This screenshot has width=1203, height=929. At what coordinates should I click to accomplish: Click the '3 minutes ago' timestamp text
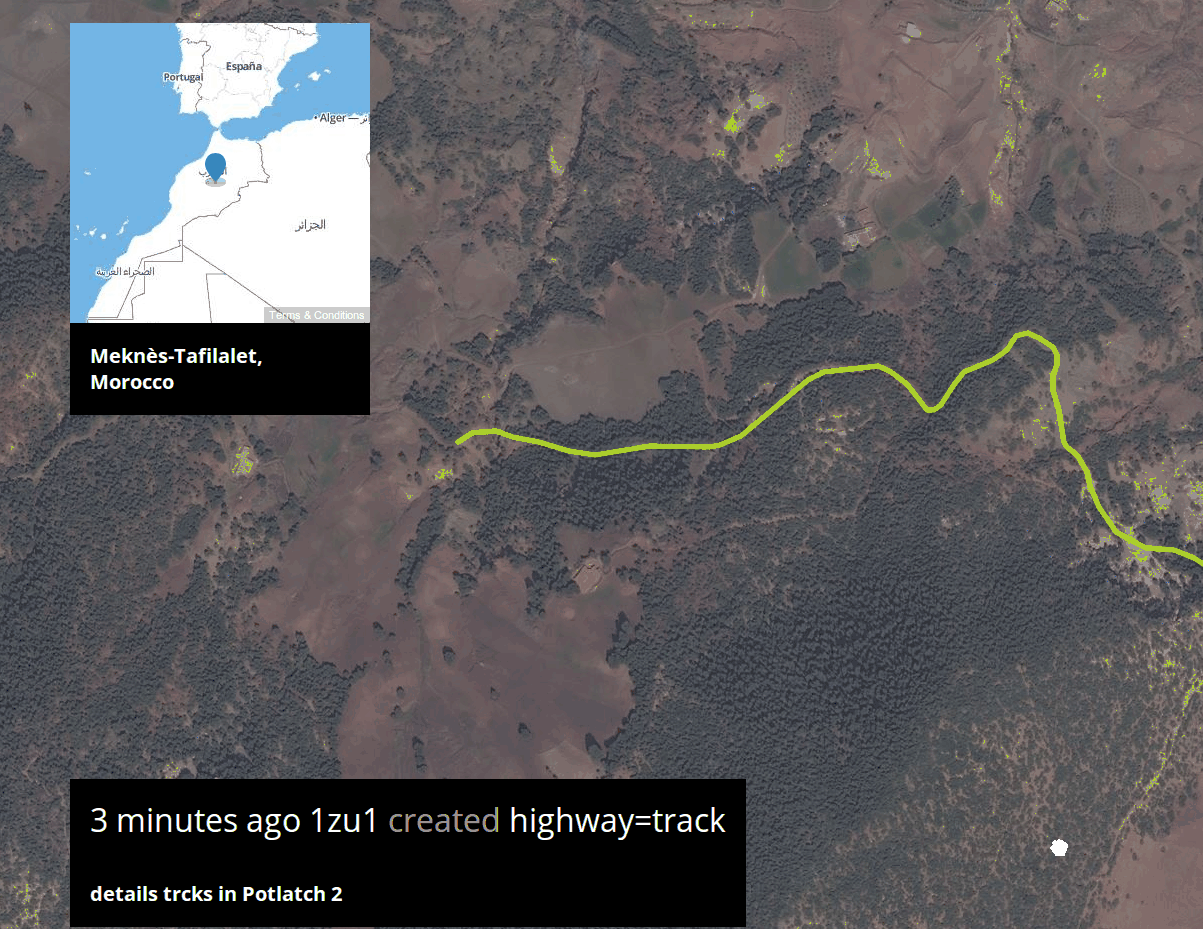point(195,821)
